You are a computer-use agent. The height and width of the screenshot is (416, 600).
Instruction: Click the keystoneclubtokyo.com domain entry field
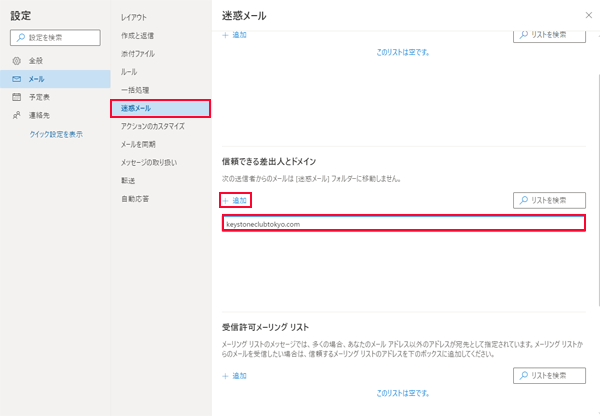(404, 223)
